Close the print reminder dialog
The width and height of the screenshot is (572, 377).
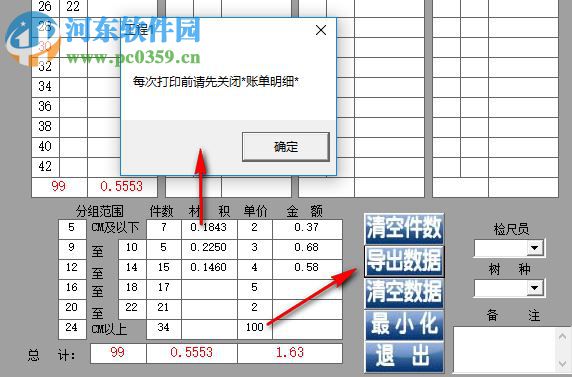click(321, 30)
